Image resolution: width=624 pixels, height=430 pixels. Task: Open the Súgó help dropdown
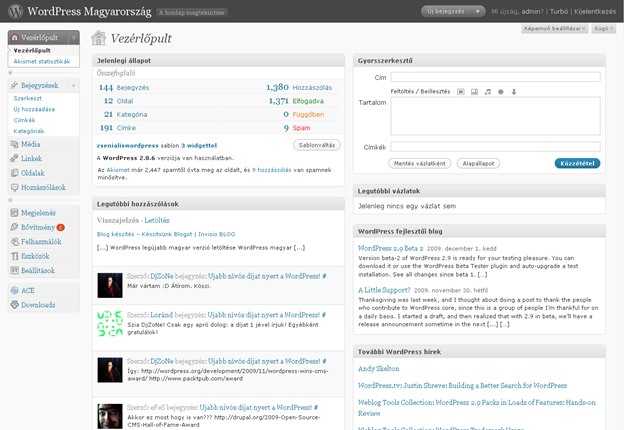[x=603, y=29]
